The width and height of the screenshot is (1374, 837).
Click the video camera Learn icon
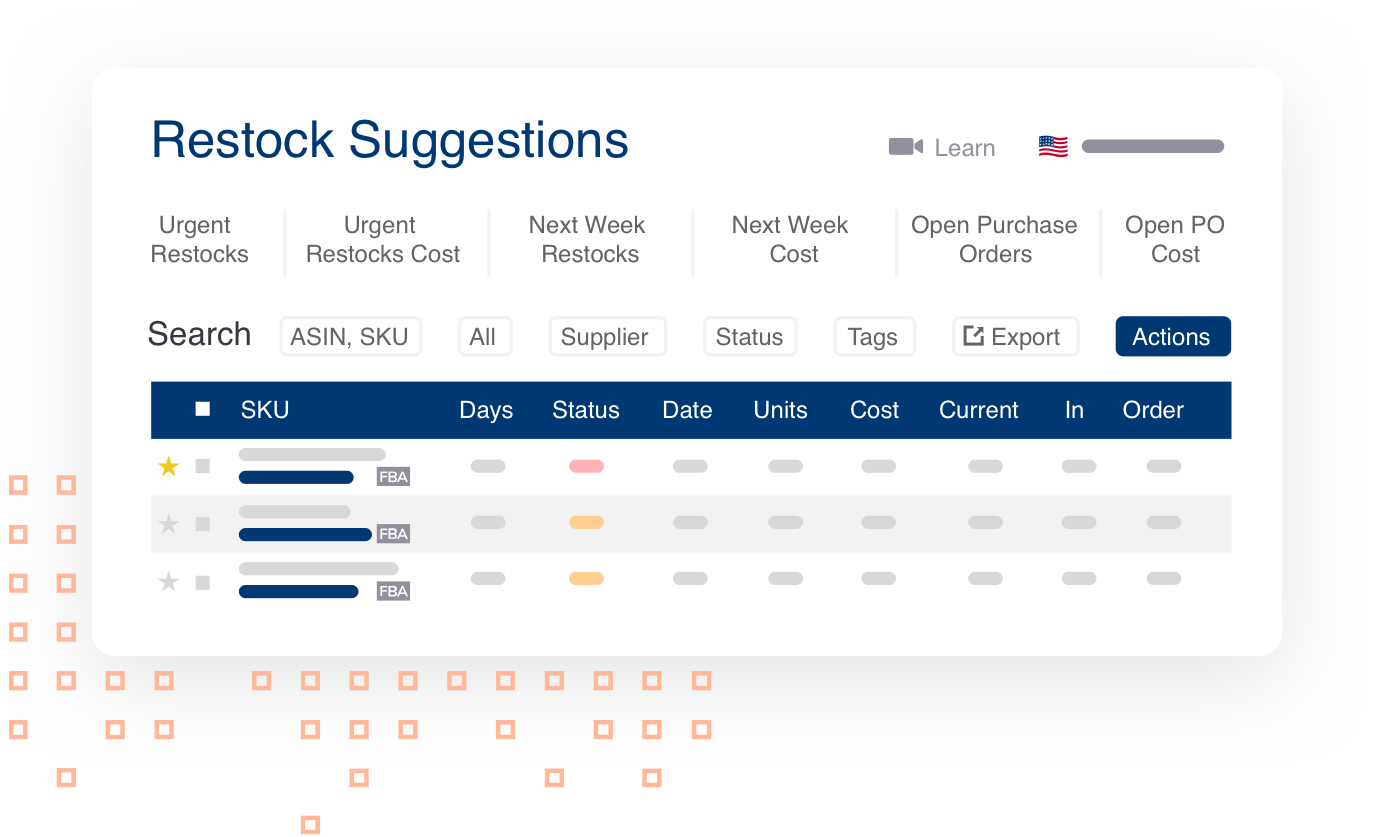(905, 147)
